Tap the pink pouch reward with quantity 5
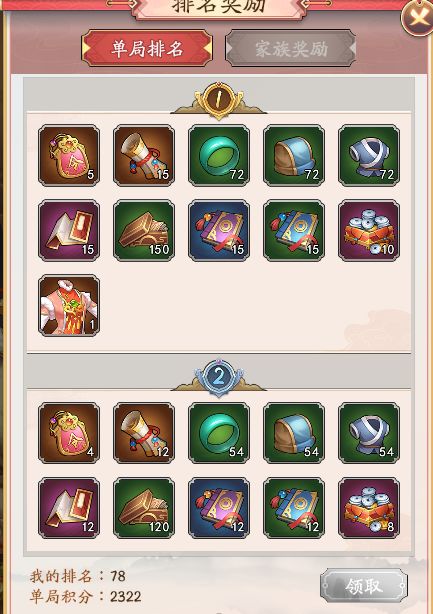 pyautogui.click(x=69, y=155)
